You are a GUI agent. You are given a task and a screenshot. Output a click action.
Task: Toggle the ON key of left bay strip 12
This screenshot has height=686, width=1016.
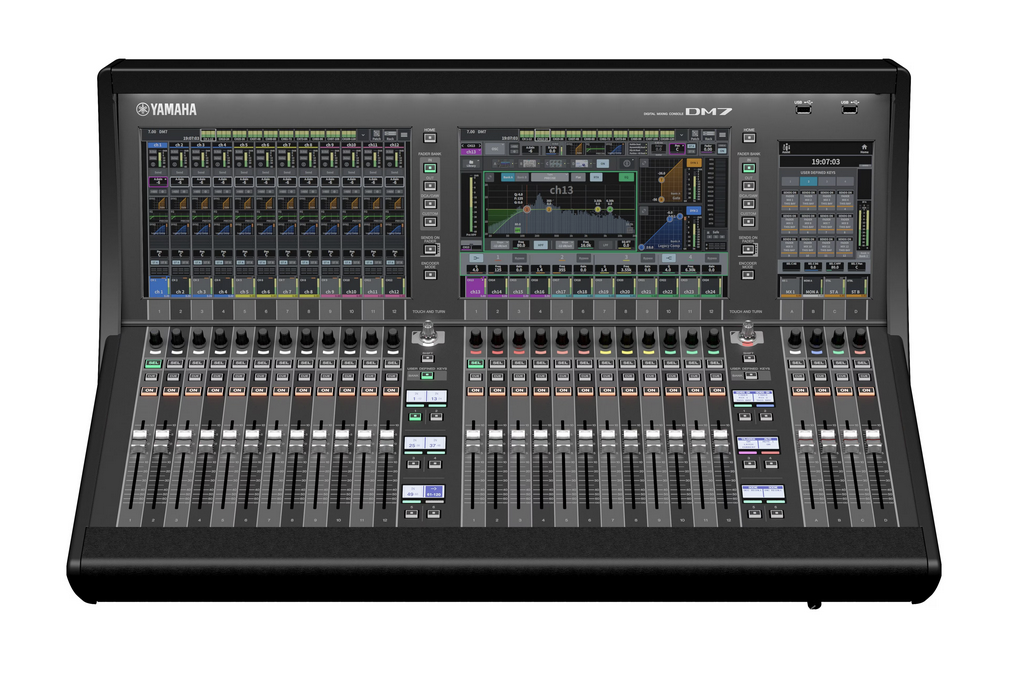[x=391, y=390]
